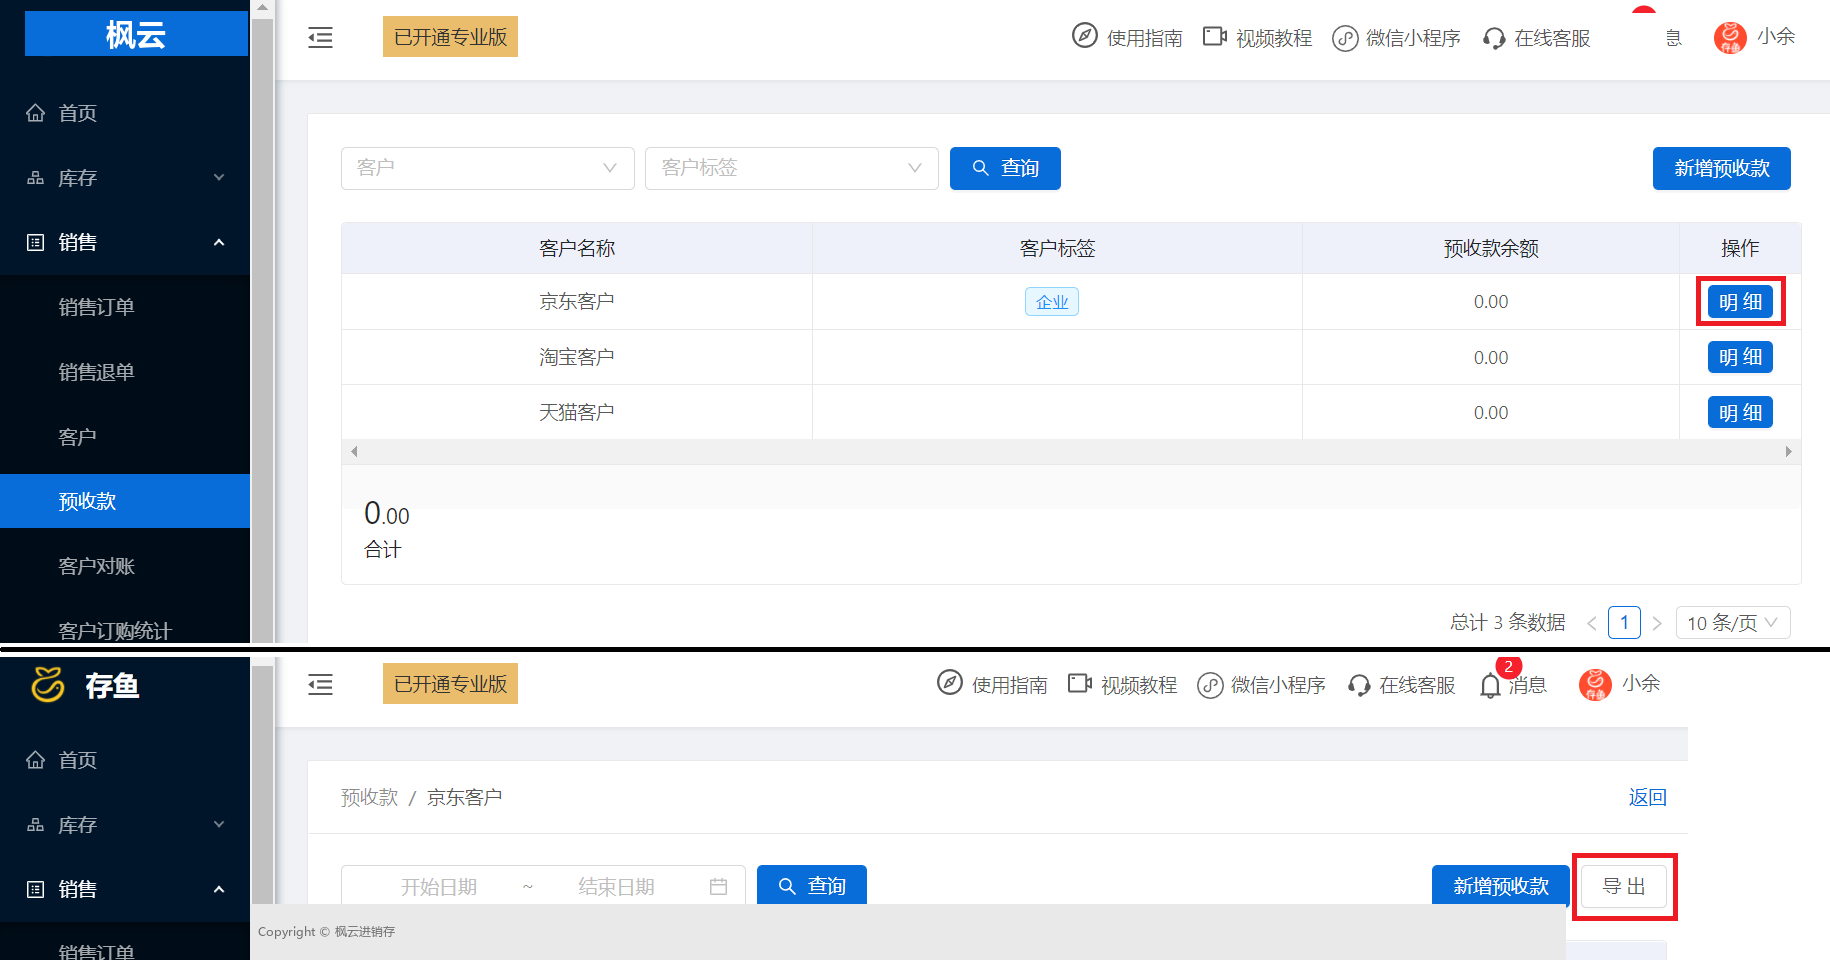Click the 开始日期 input field
1830x960 pixels.
tap(438, 887)
